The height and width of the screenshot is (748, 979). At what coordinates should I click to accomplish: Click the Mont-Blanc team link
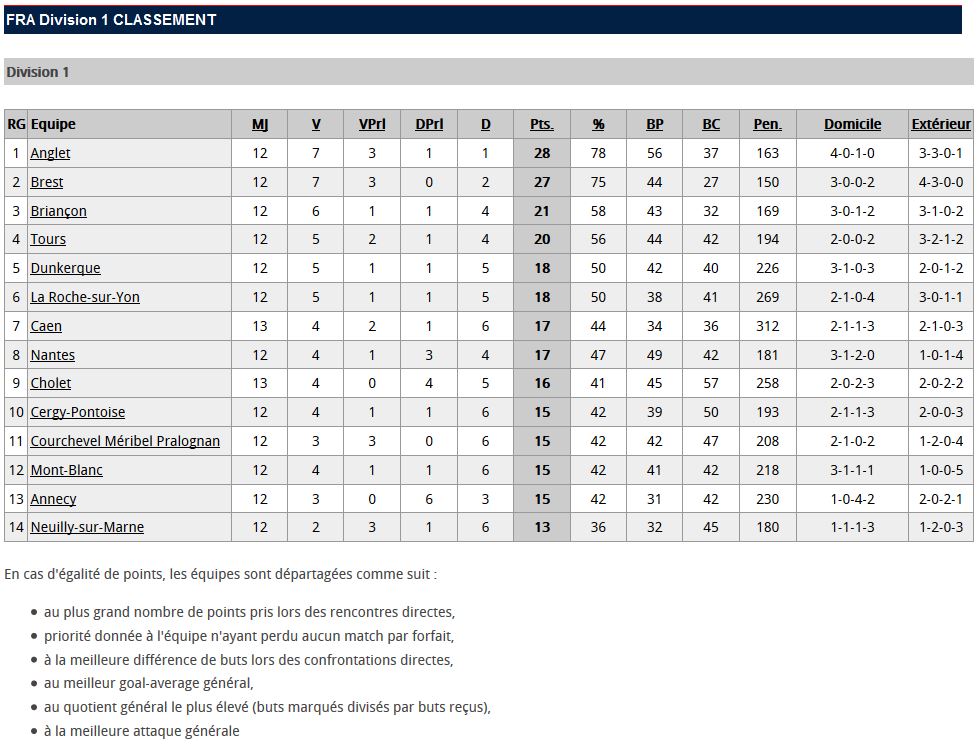(x=66, y=470)
